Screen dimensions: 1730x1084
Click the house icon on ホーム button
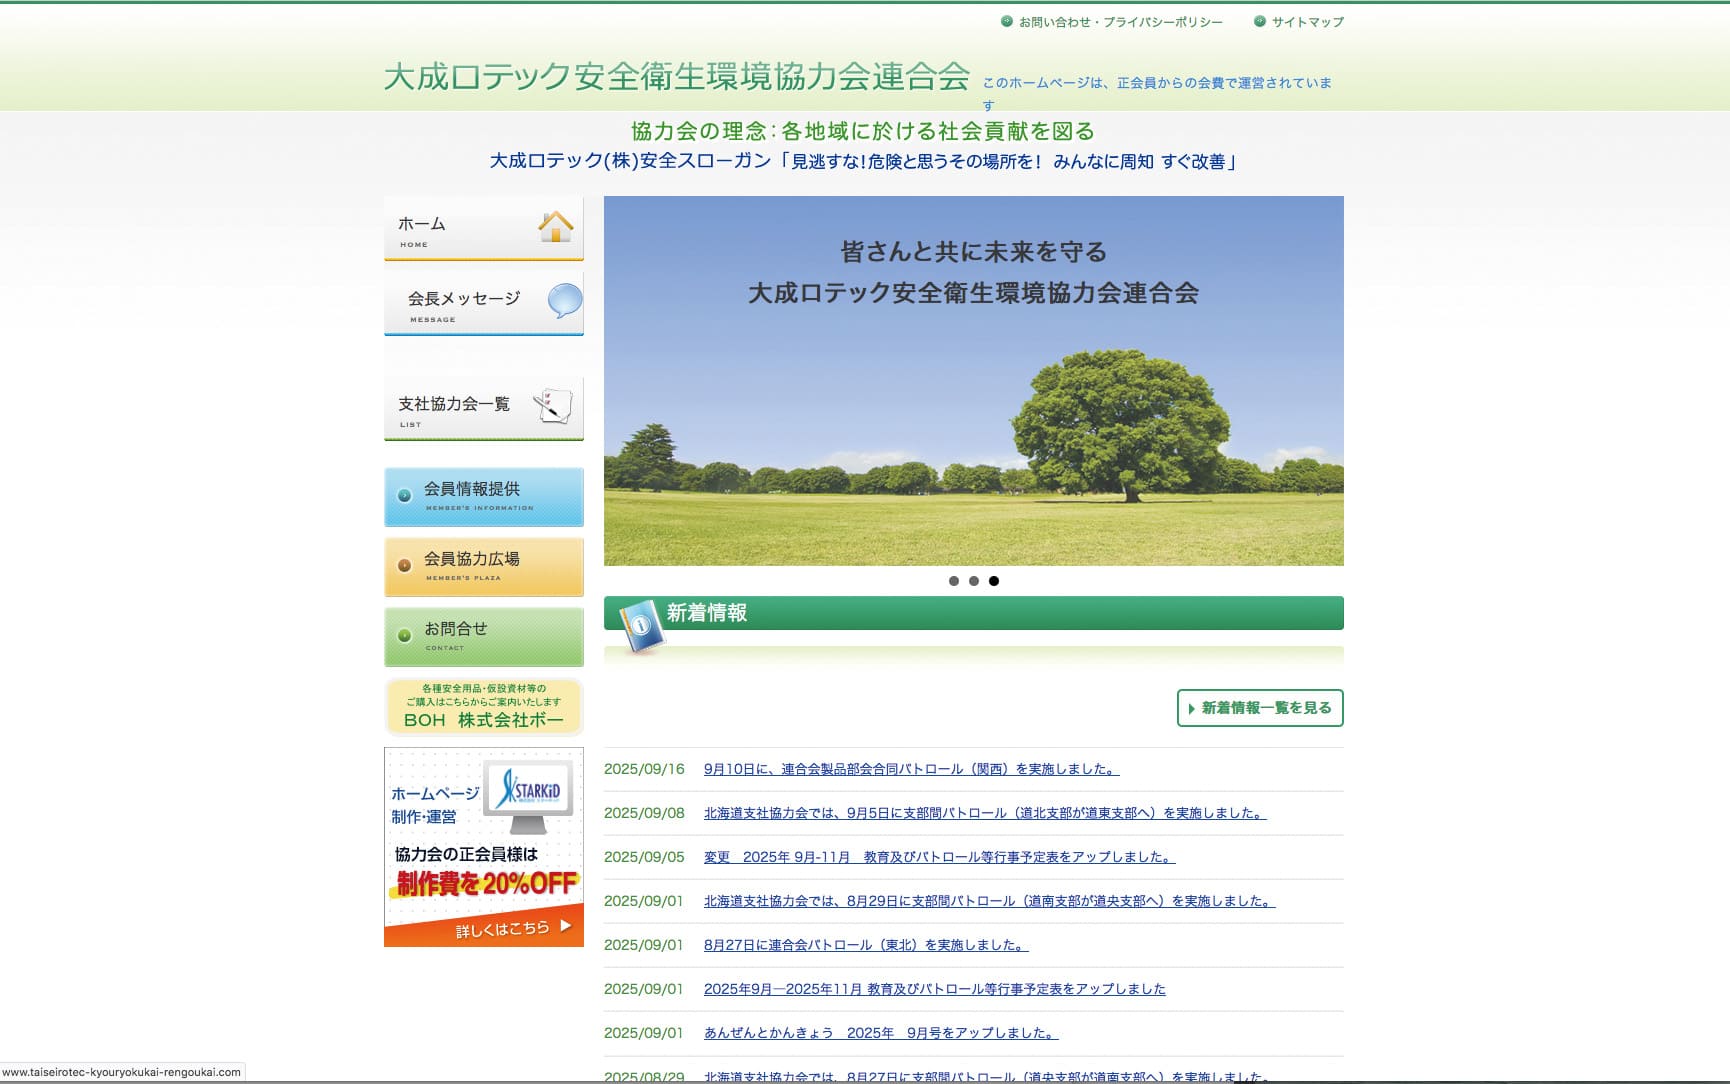556,226
